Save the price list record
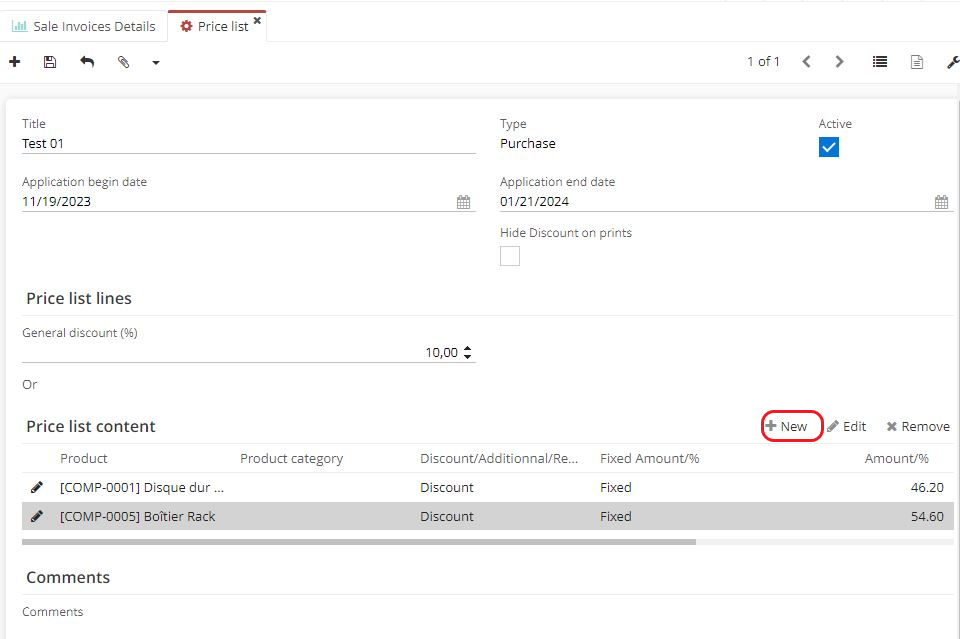960x639 pixels. tap(50, 62)
